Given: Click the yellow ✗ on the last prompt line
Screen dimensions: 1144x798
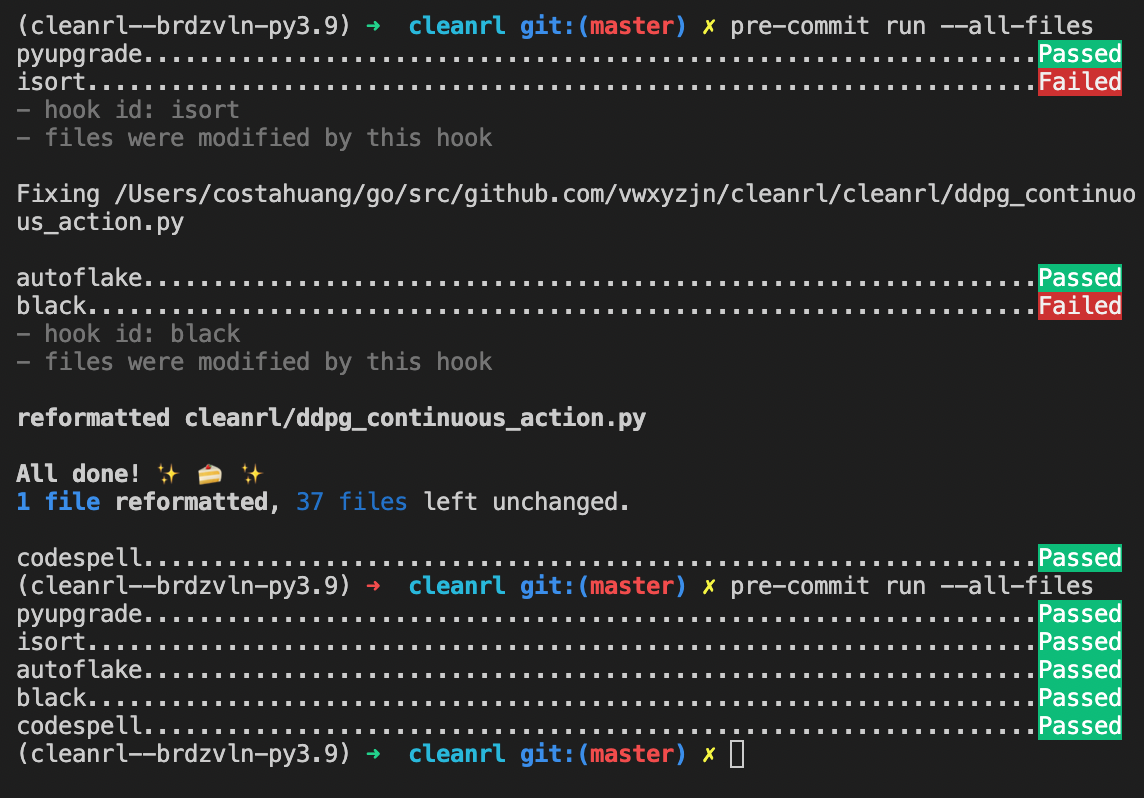Looking at the screenshot, I should point(709,754).
